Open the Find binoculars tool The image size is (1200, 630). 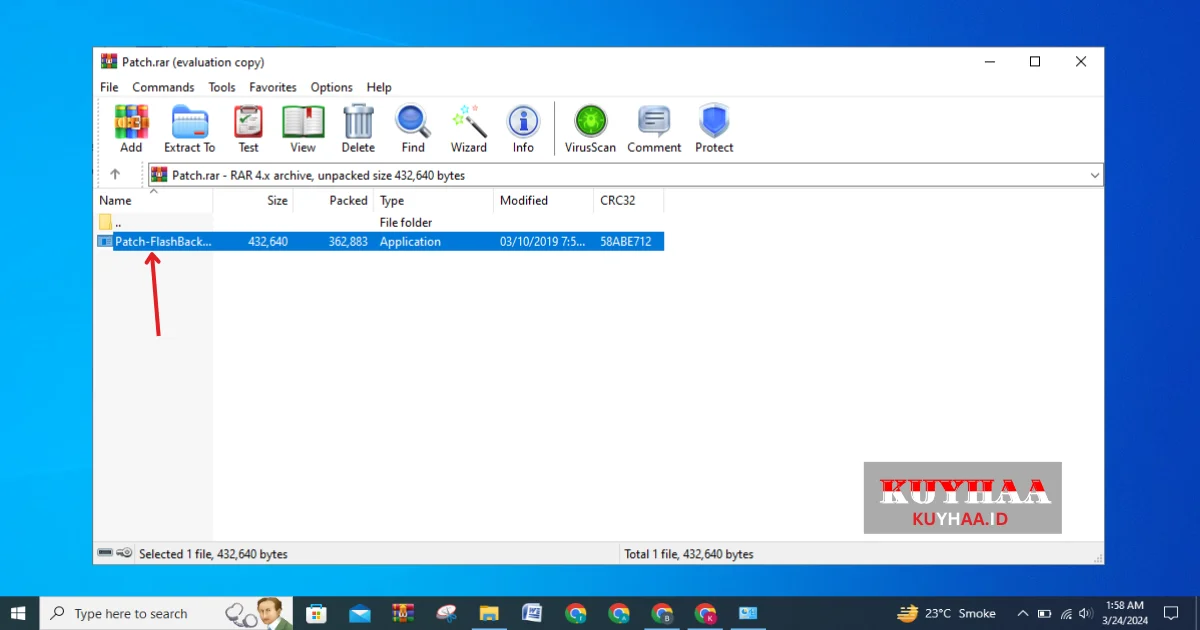point(413,129)
